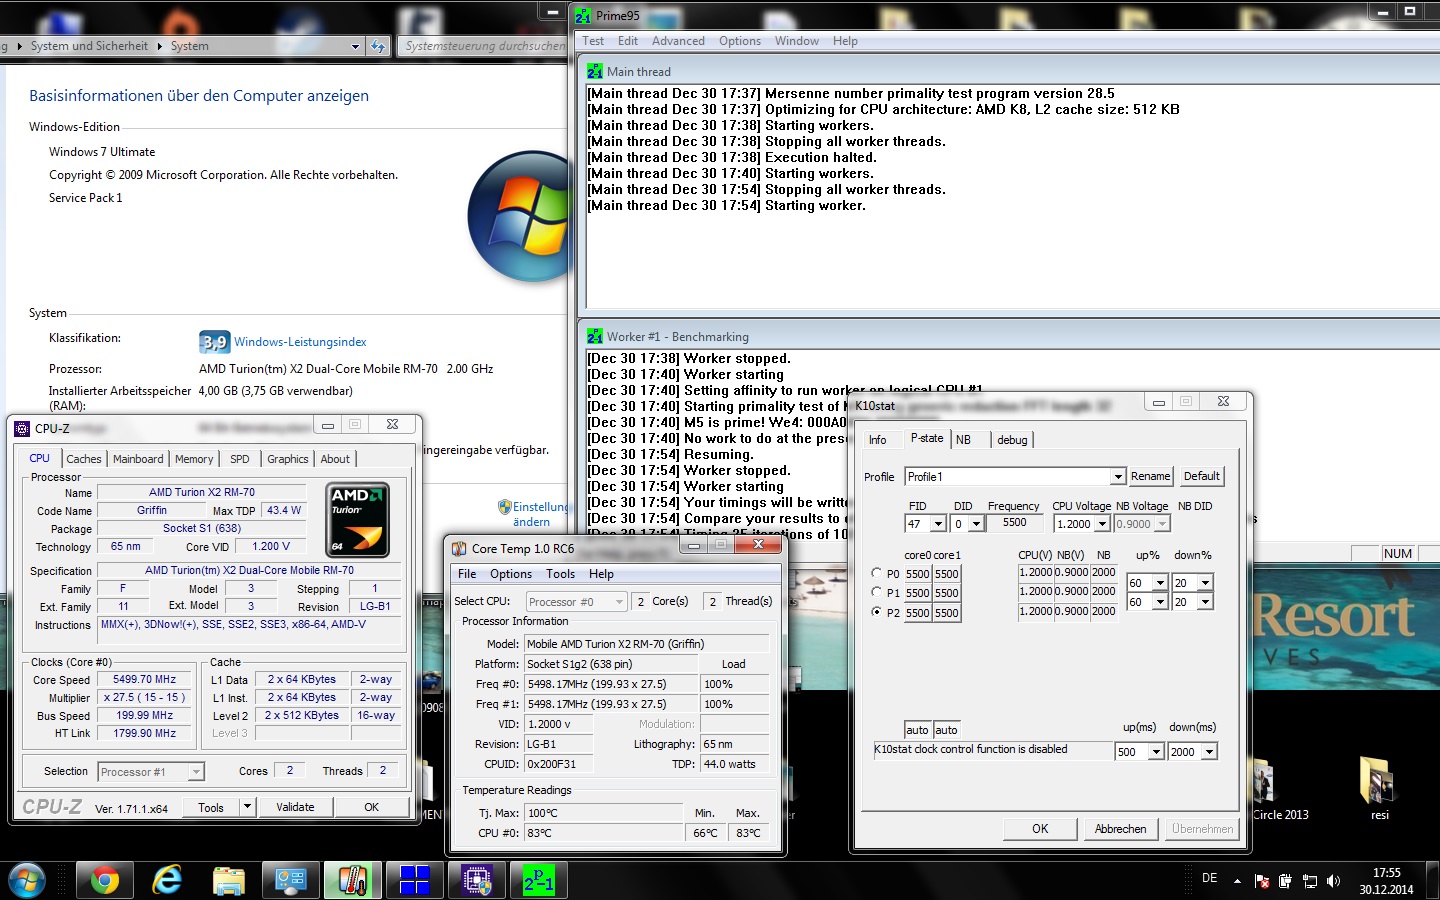Open Windows Explorer folder icon in taskbar
Screen dimensions: 1440x900
coord(229,880)
